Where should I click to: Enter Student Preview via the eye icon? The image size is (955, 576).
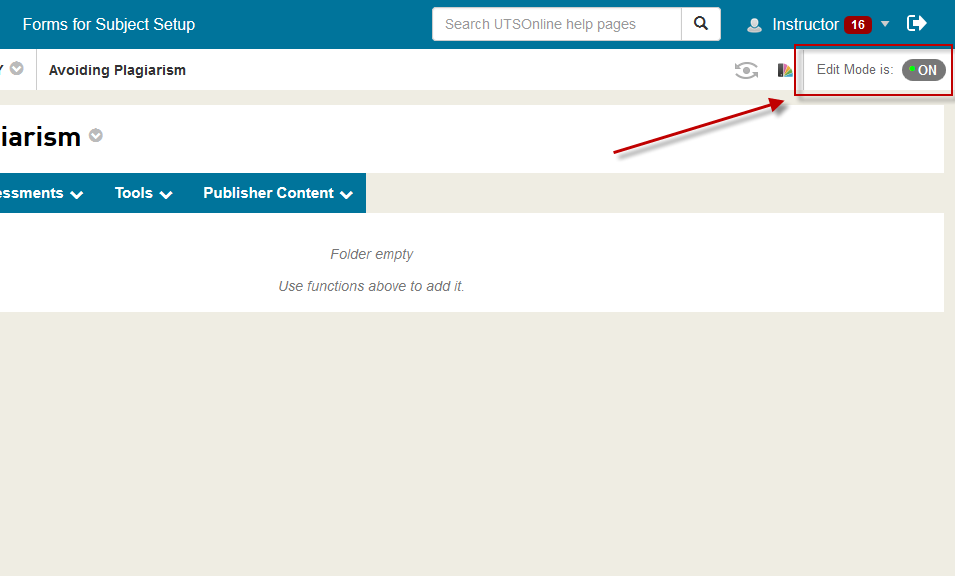pyautogui.click(x=746, y=70)
